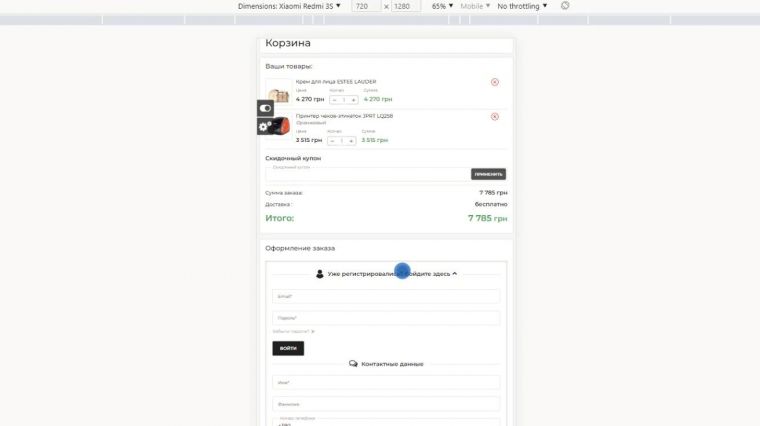This screenshot has height=426, width=760.
Task: Focus the discount coupon input field
Action: (x=366, y=174)
